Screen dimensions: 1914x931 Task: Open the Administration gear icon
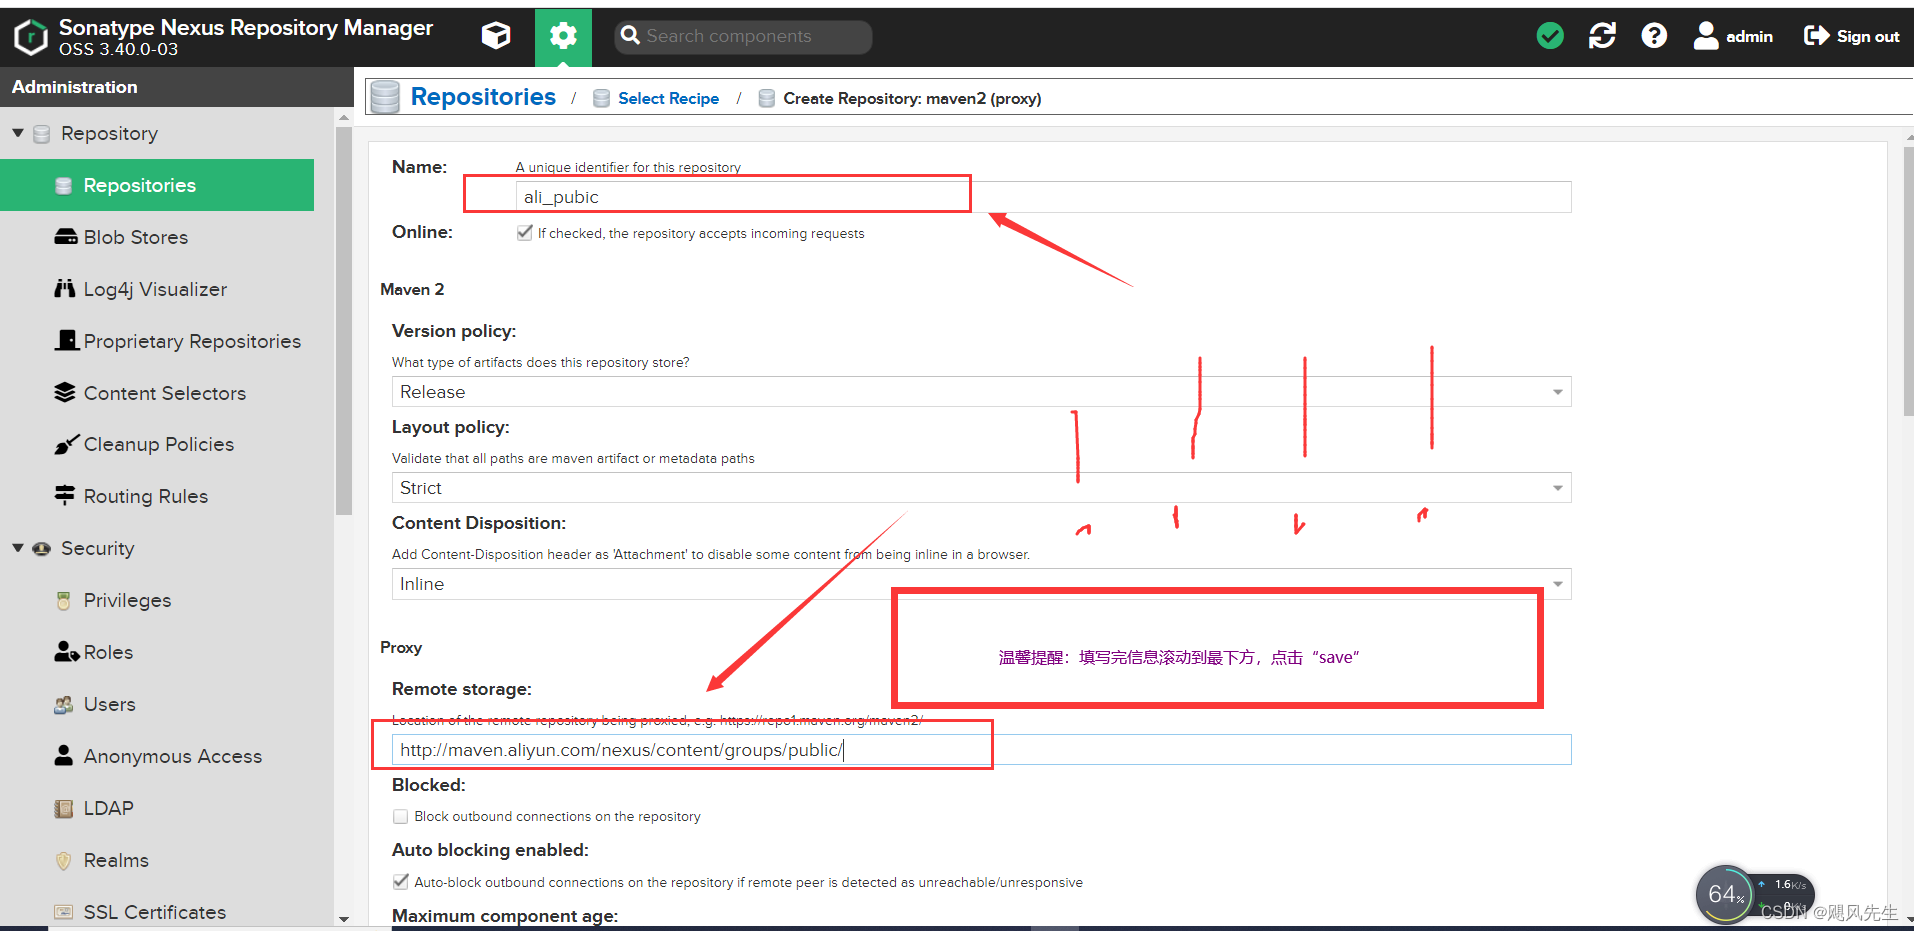(563, 37)
